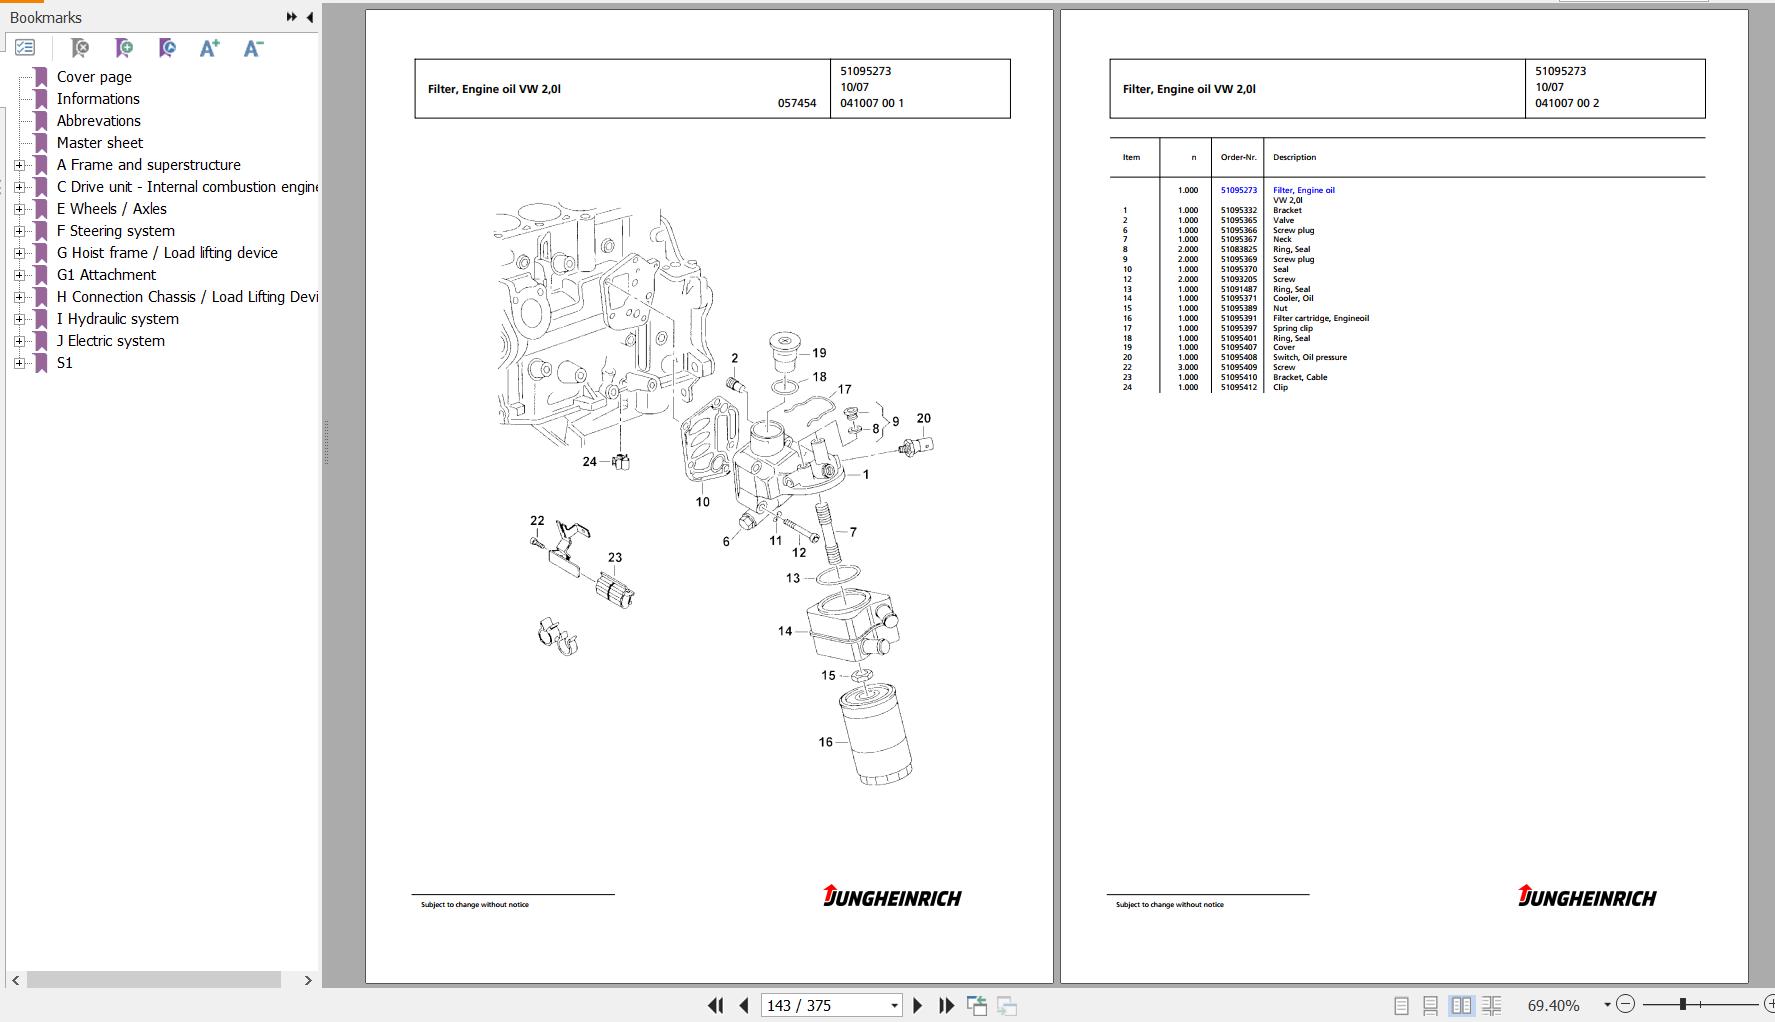This screenshot has height=1022, width=1775.
Task: Click the Cooler, Oil table entry
Action: (x=1292, y=298)
